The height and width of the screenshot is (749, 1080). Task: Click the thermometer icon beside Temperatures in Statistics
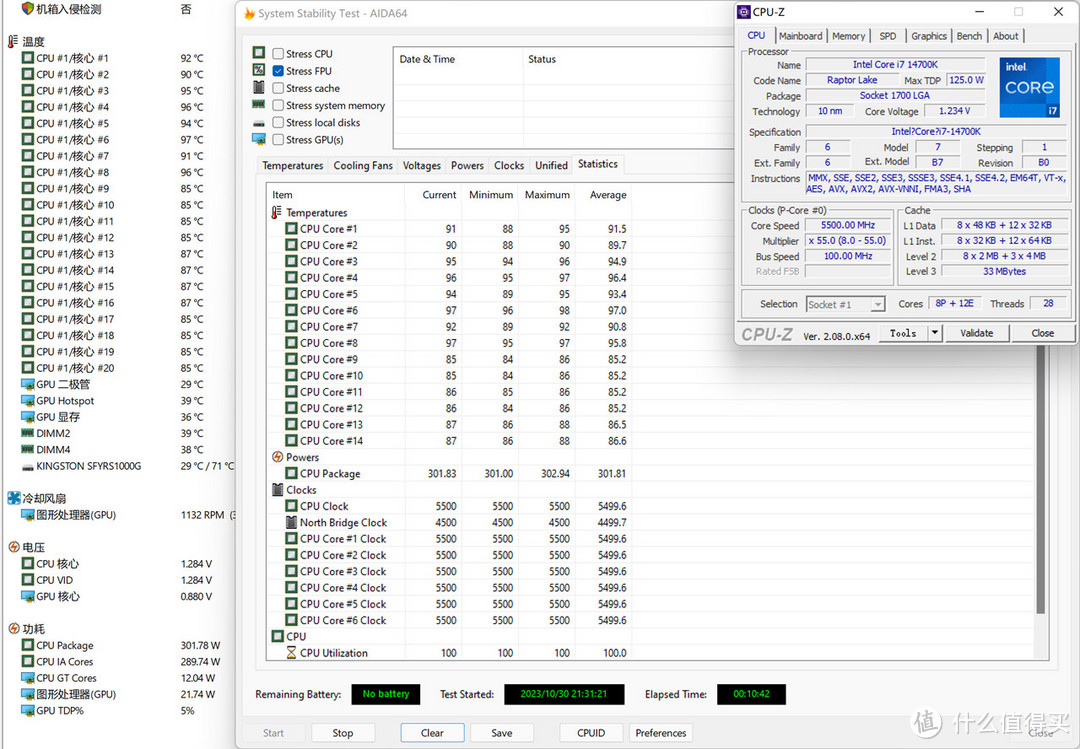point(277,212)
